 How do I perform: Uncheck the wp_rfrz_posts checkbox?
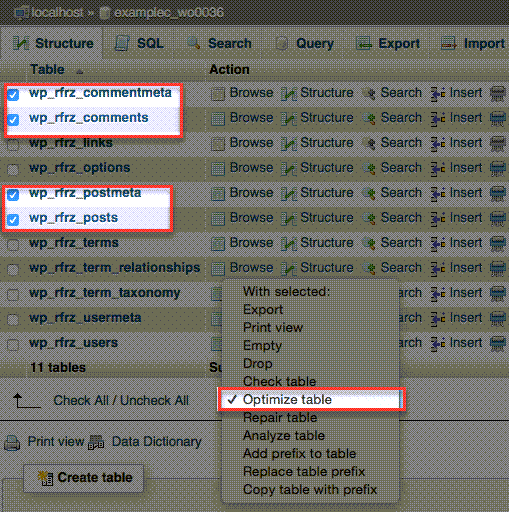(13, 219)
